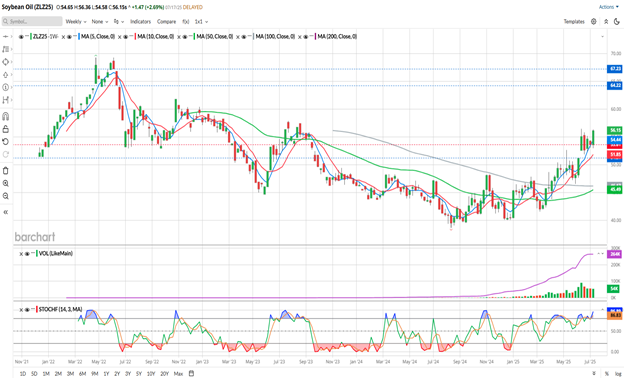The image size is (624, 378).
Task: Zoom out of chart
Action: coord(6,196)
